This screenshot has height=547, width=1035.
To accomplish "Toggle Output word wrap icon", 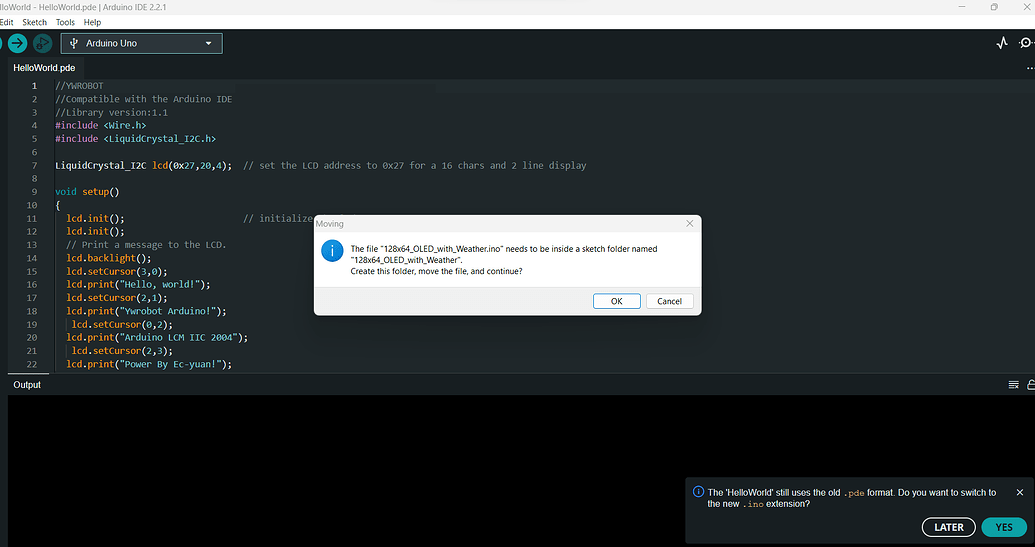I will pyautogui.click(x=1013, y=385).
